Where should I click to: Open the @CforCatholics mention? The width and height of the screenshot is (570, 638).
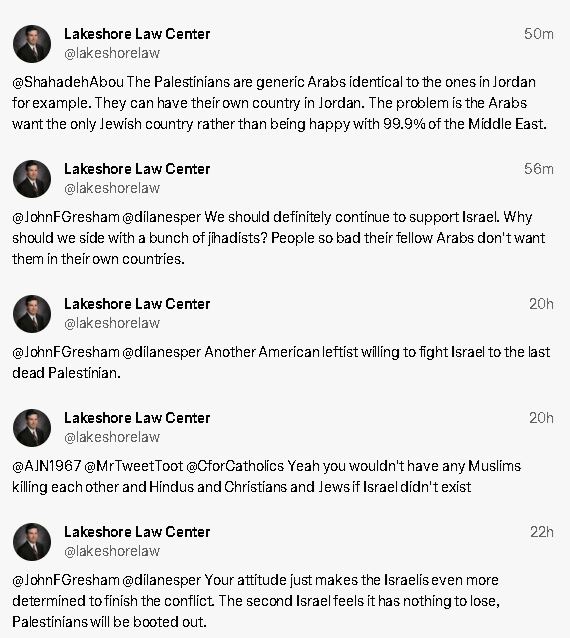[235, 466]
